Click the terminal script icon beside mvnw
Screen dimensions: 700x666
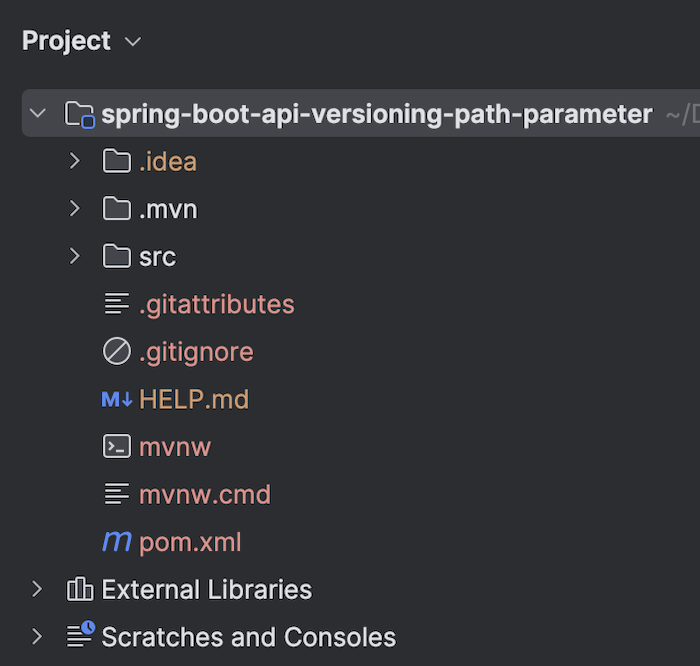tap(117, 447)
